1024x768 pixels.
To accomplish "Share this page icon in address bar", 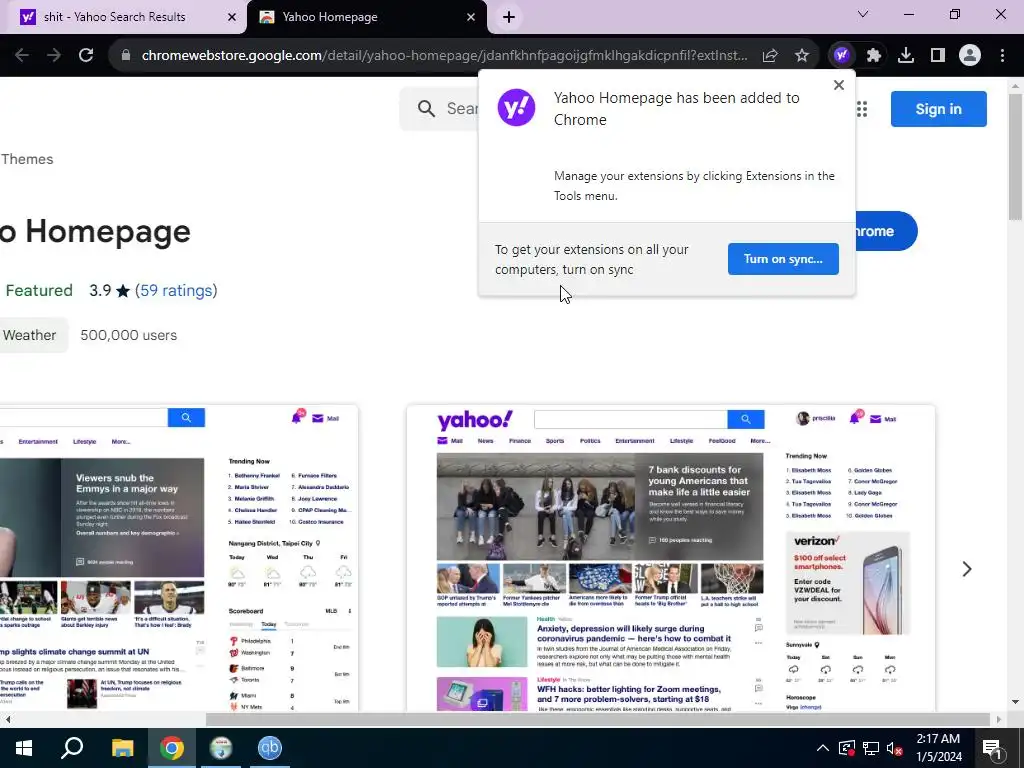I will pyautogui.click(x=770, y=56).
